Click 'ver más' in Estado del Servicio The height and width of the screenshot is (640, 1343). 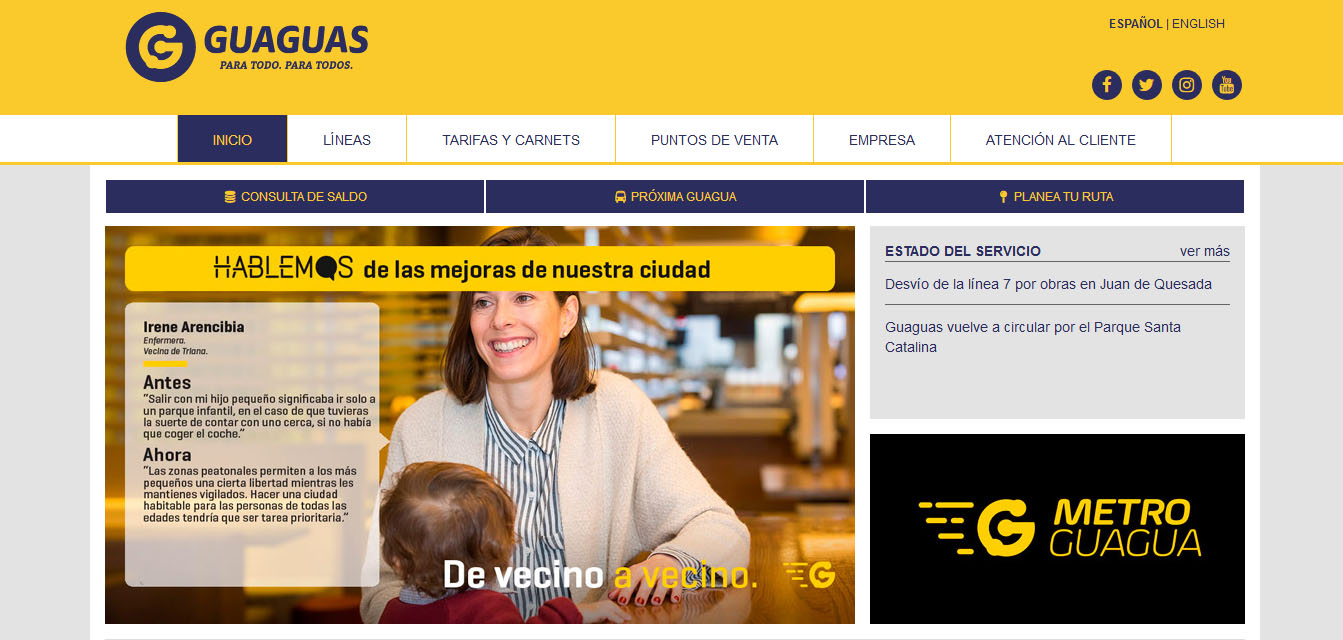[1205, 251]
